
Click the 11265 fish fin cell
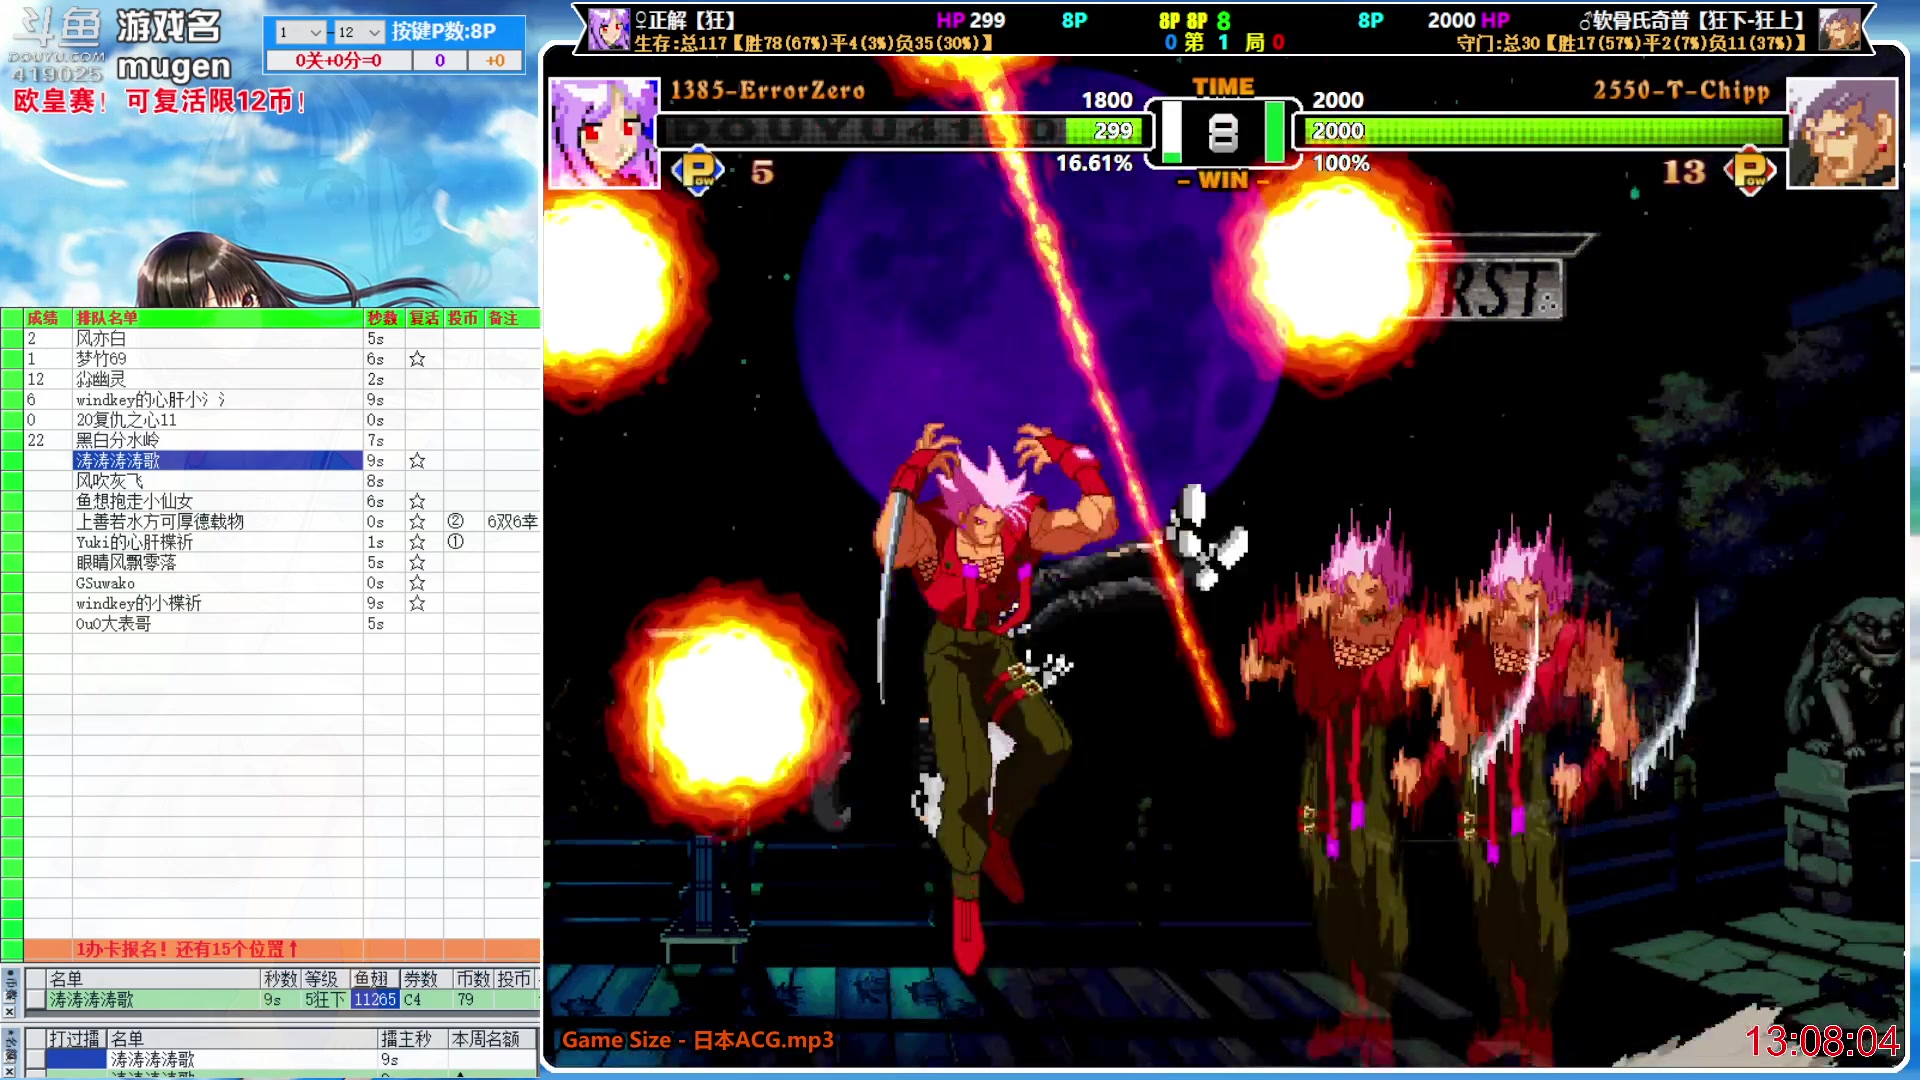tap(375, 1000)
